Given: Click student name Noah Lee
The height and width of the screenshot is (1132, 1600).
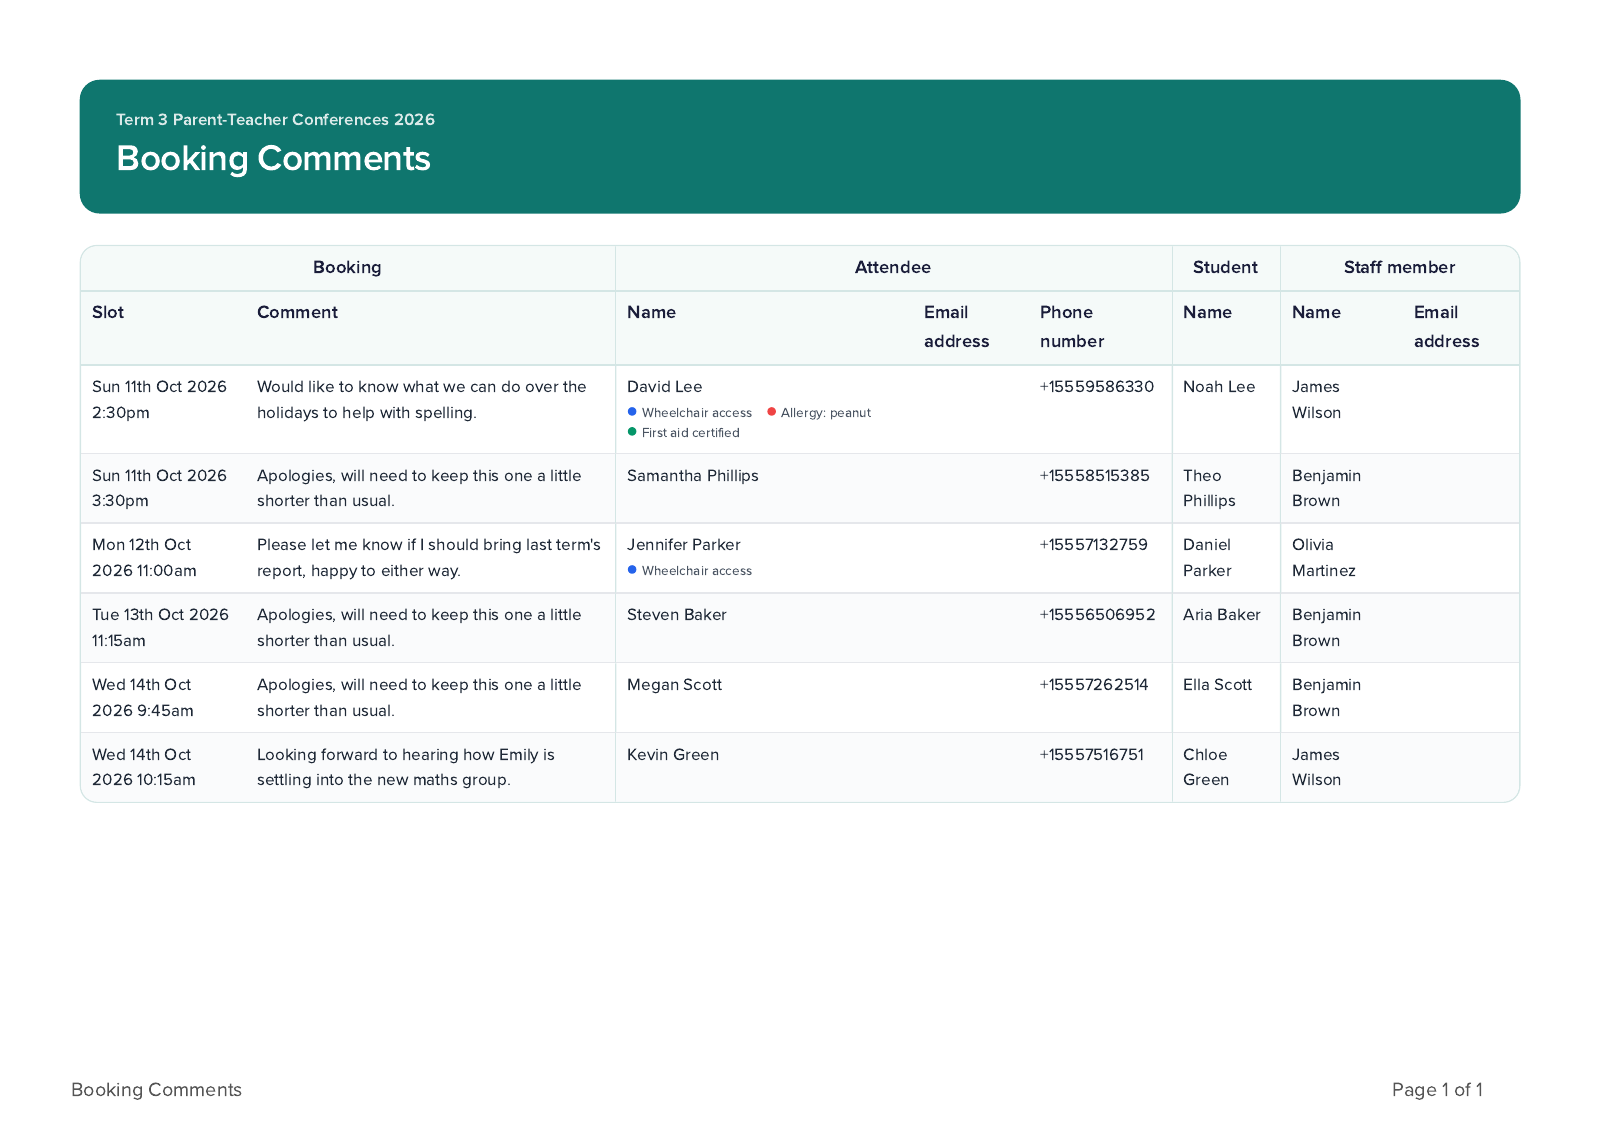Looking at the screenshot, I should pos(1219,387).
